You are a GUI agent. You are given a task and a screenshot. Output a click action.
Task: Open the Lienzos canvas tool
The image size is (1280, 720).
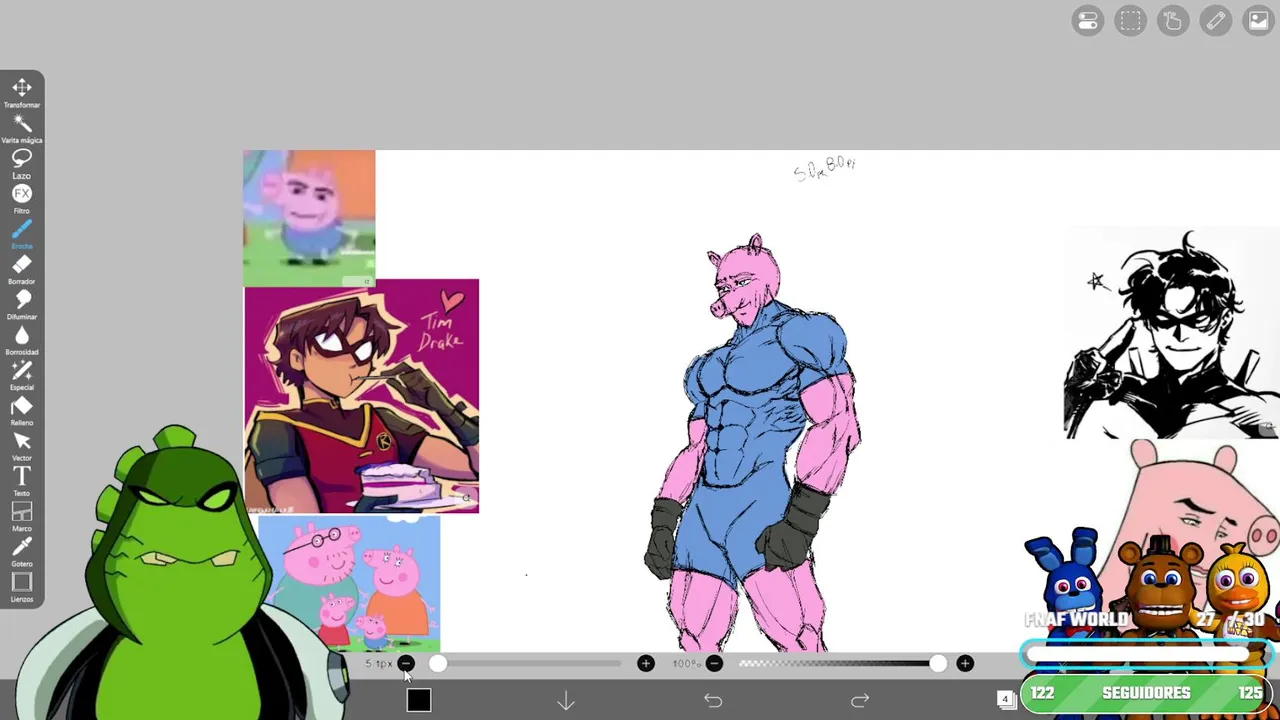[22, 587]
